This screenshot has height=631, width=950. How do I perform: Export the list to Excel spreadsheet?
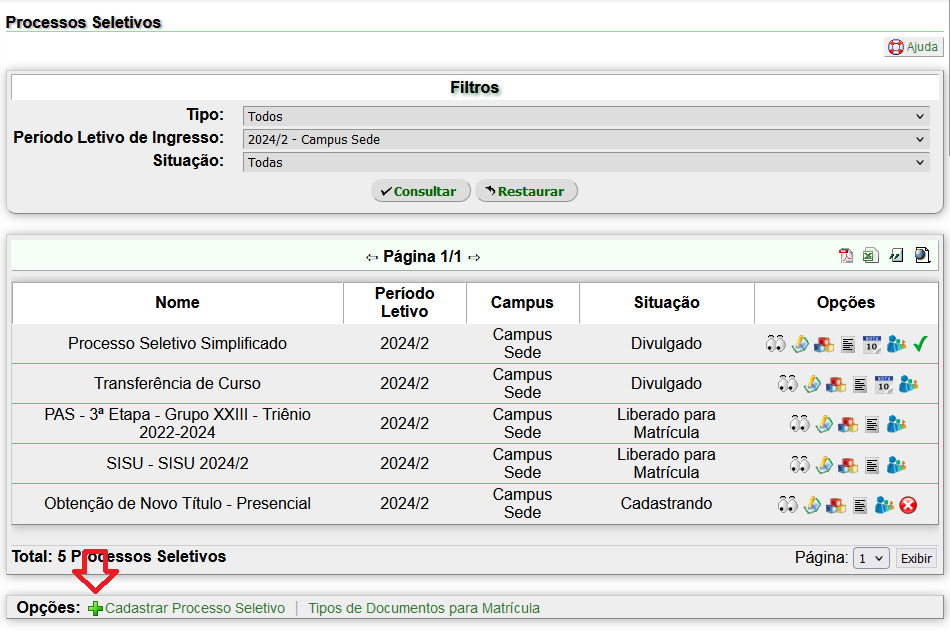(871, 256)
